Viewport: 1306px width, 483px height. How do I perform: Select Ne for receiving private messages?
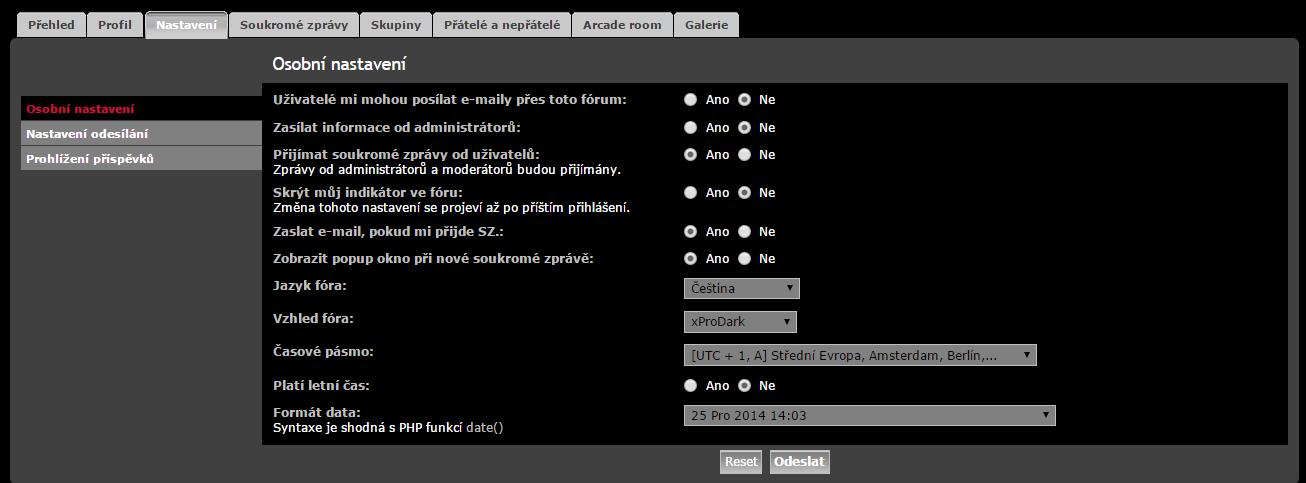click(x=744, y=155)
